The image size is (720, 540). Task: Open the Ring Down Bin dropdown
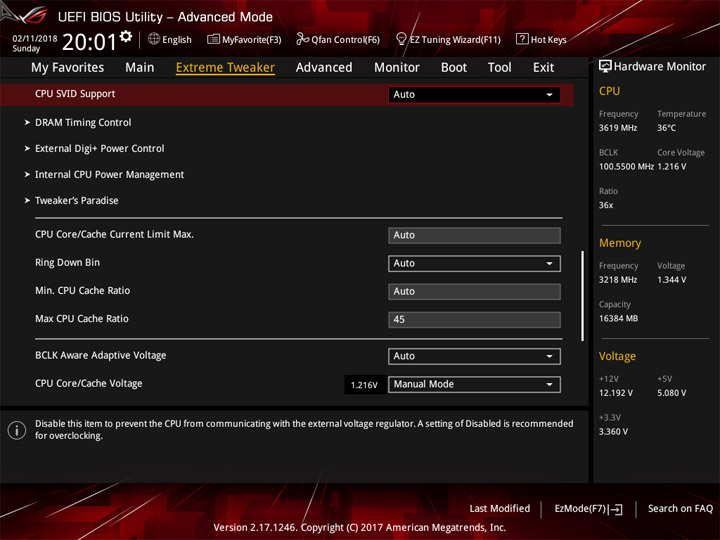click(x=474, y=264)
